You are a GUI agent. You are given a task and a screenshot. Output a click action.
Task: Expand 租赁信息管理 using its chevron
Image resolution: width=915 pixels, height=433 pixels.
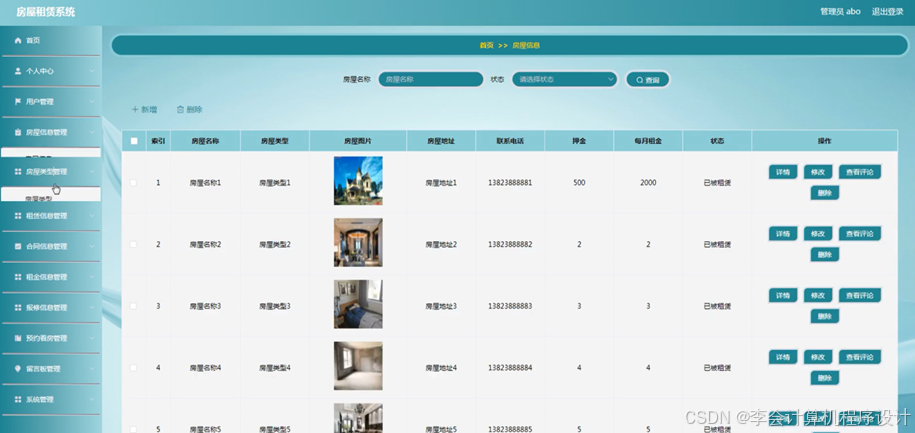[x=92, y=216]
